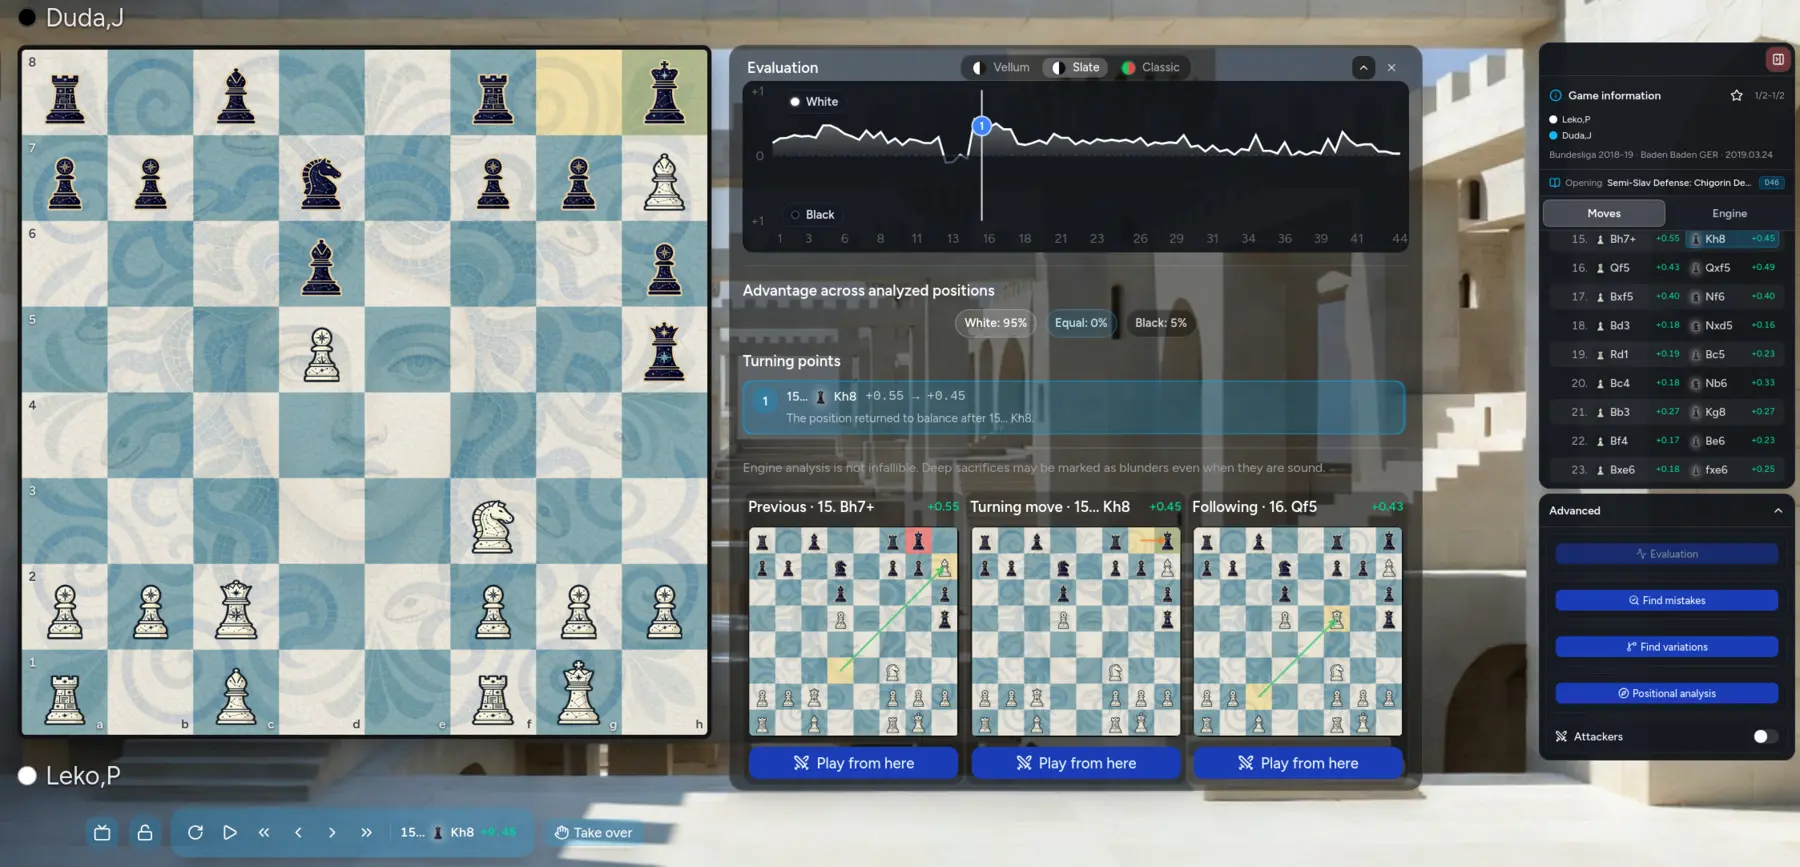Click the Previous 15. Bh7+ board thumbnail
The width and height of the screenshot is (1800, 867).
[853, 632]
